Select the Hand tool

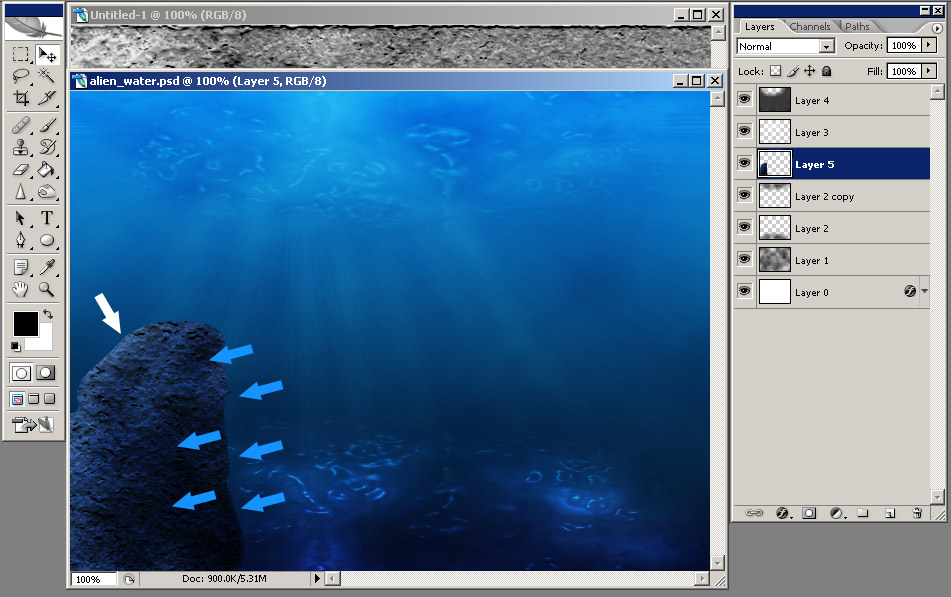tap(21, 289)
